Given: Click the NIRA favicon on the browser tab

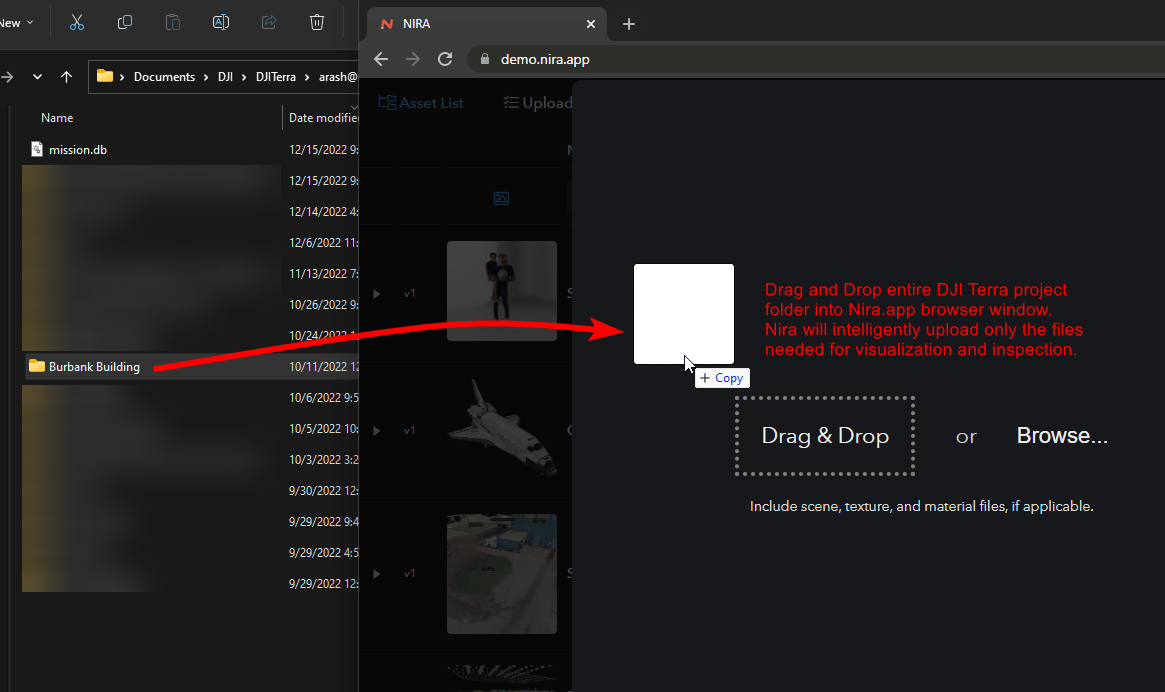Looking at the screenshot, I should click(386, 24).
